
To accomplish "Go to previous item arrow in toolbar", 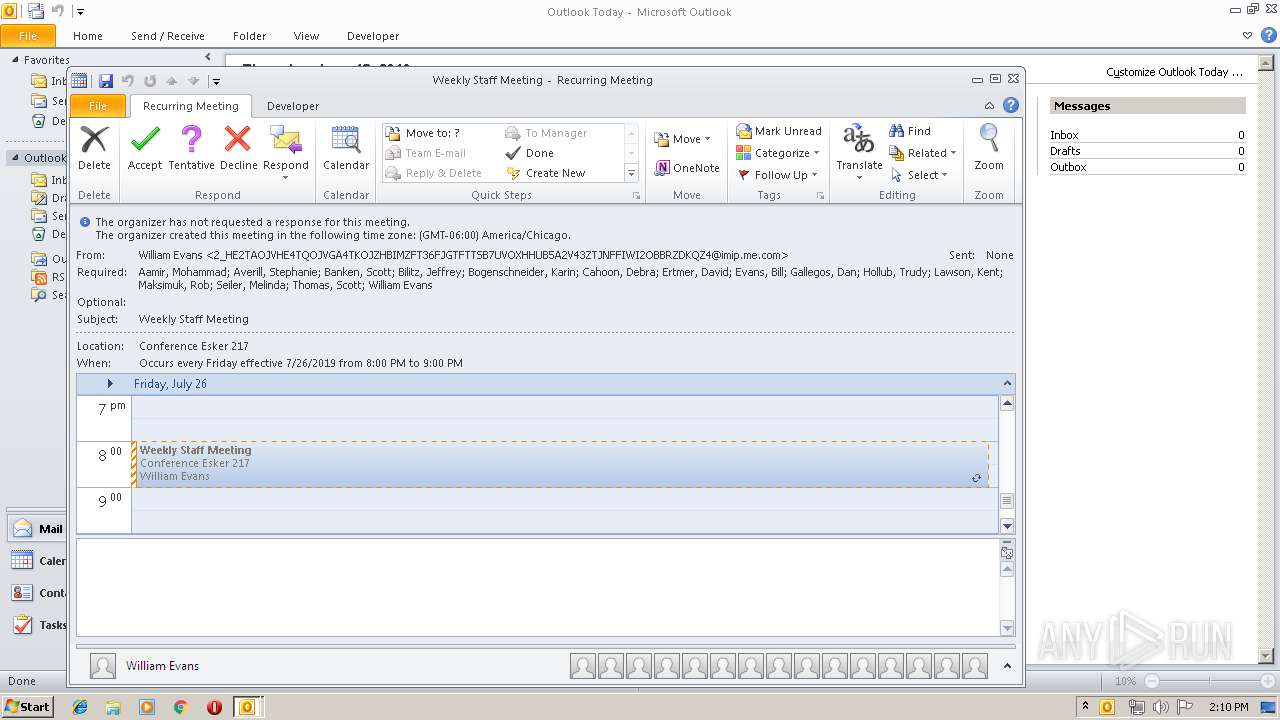I will [x=171, y=81].
